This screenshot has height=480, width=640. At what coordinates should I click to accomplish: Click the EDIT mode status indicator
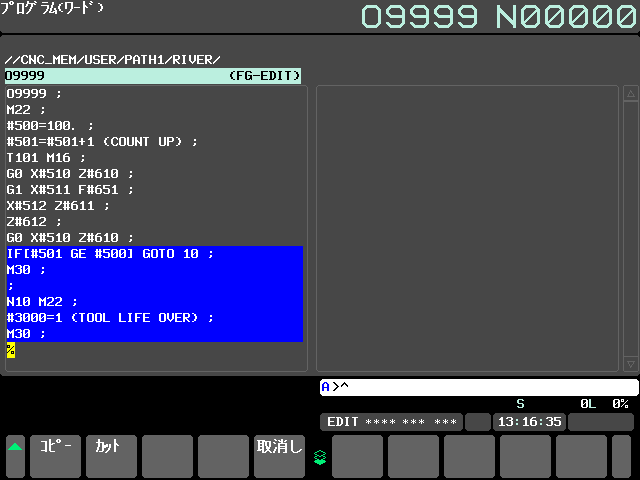point(391,422)
